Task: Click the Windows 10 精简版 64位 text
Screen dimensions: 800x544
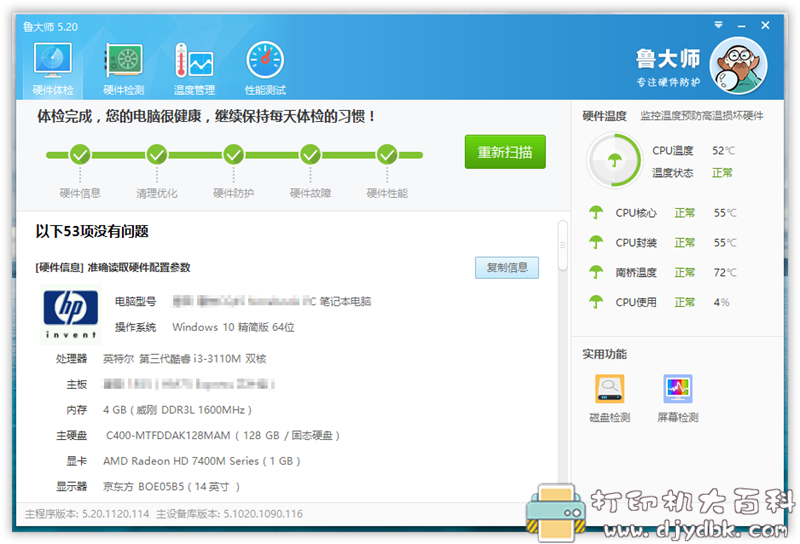Action: pyautogui.click(x=233, y=327)
